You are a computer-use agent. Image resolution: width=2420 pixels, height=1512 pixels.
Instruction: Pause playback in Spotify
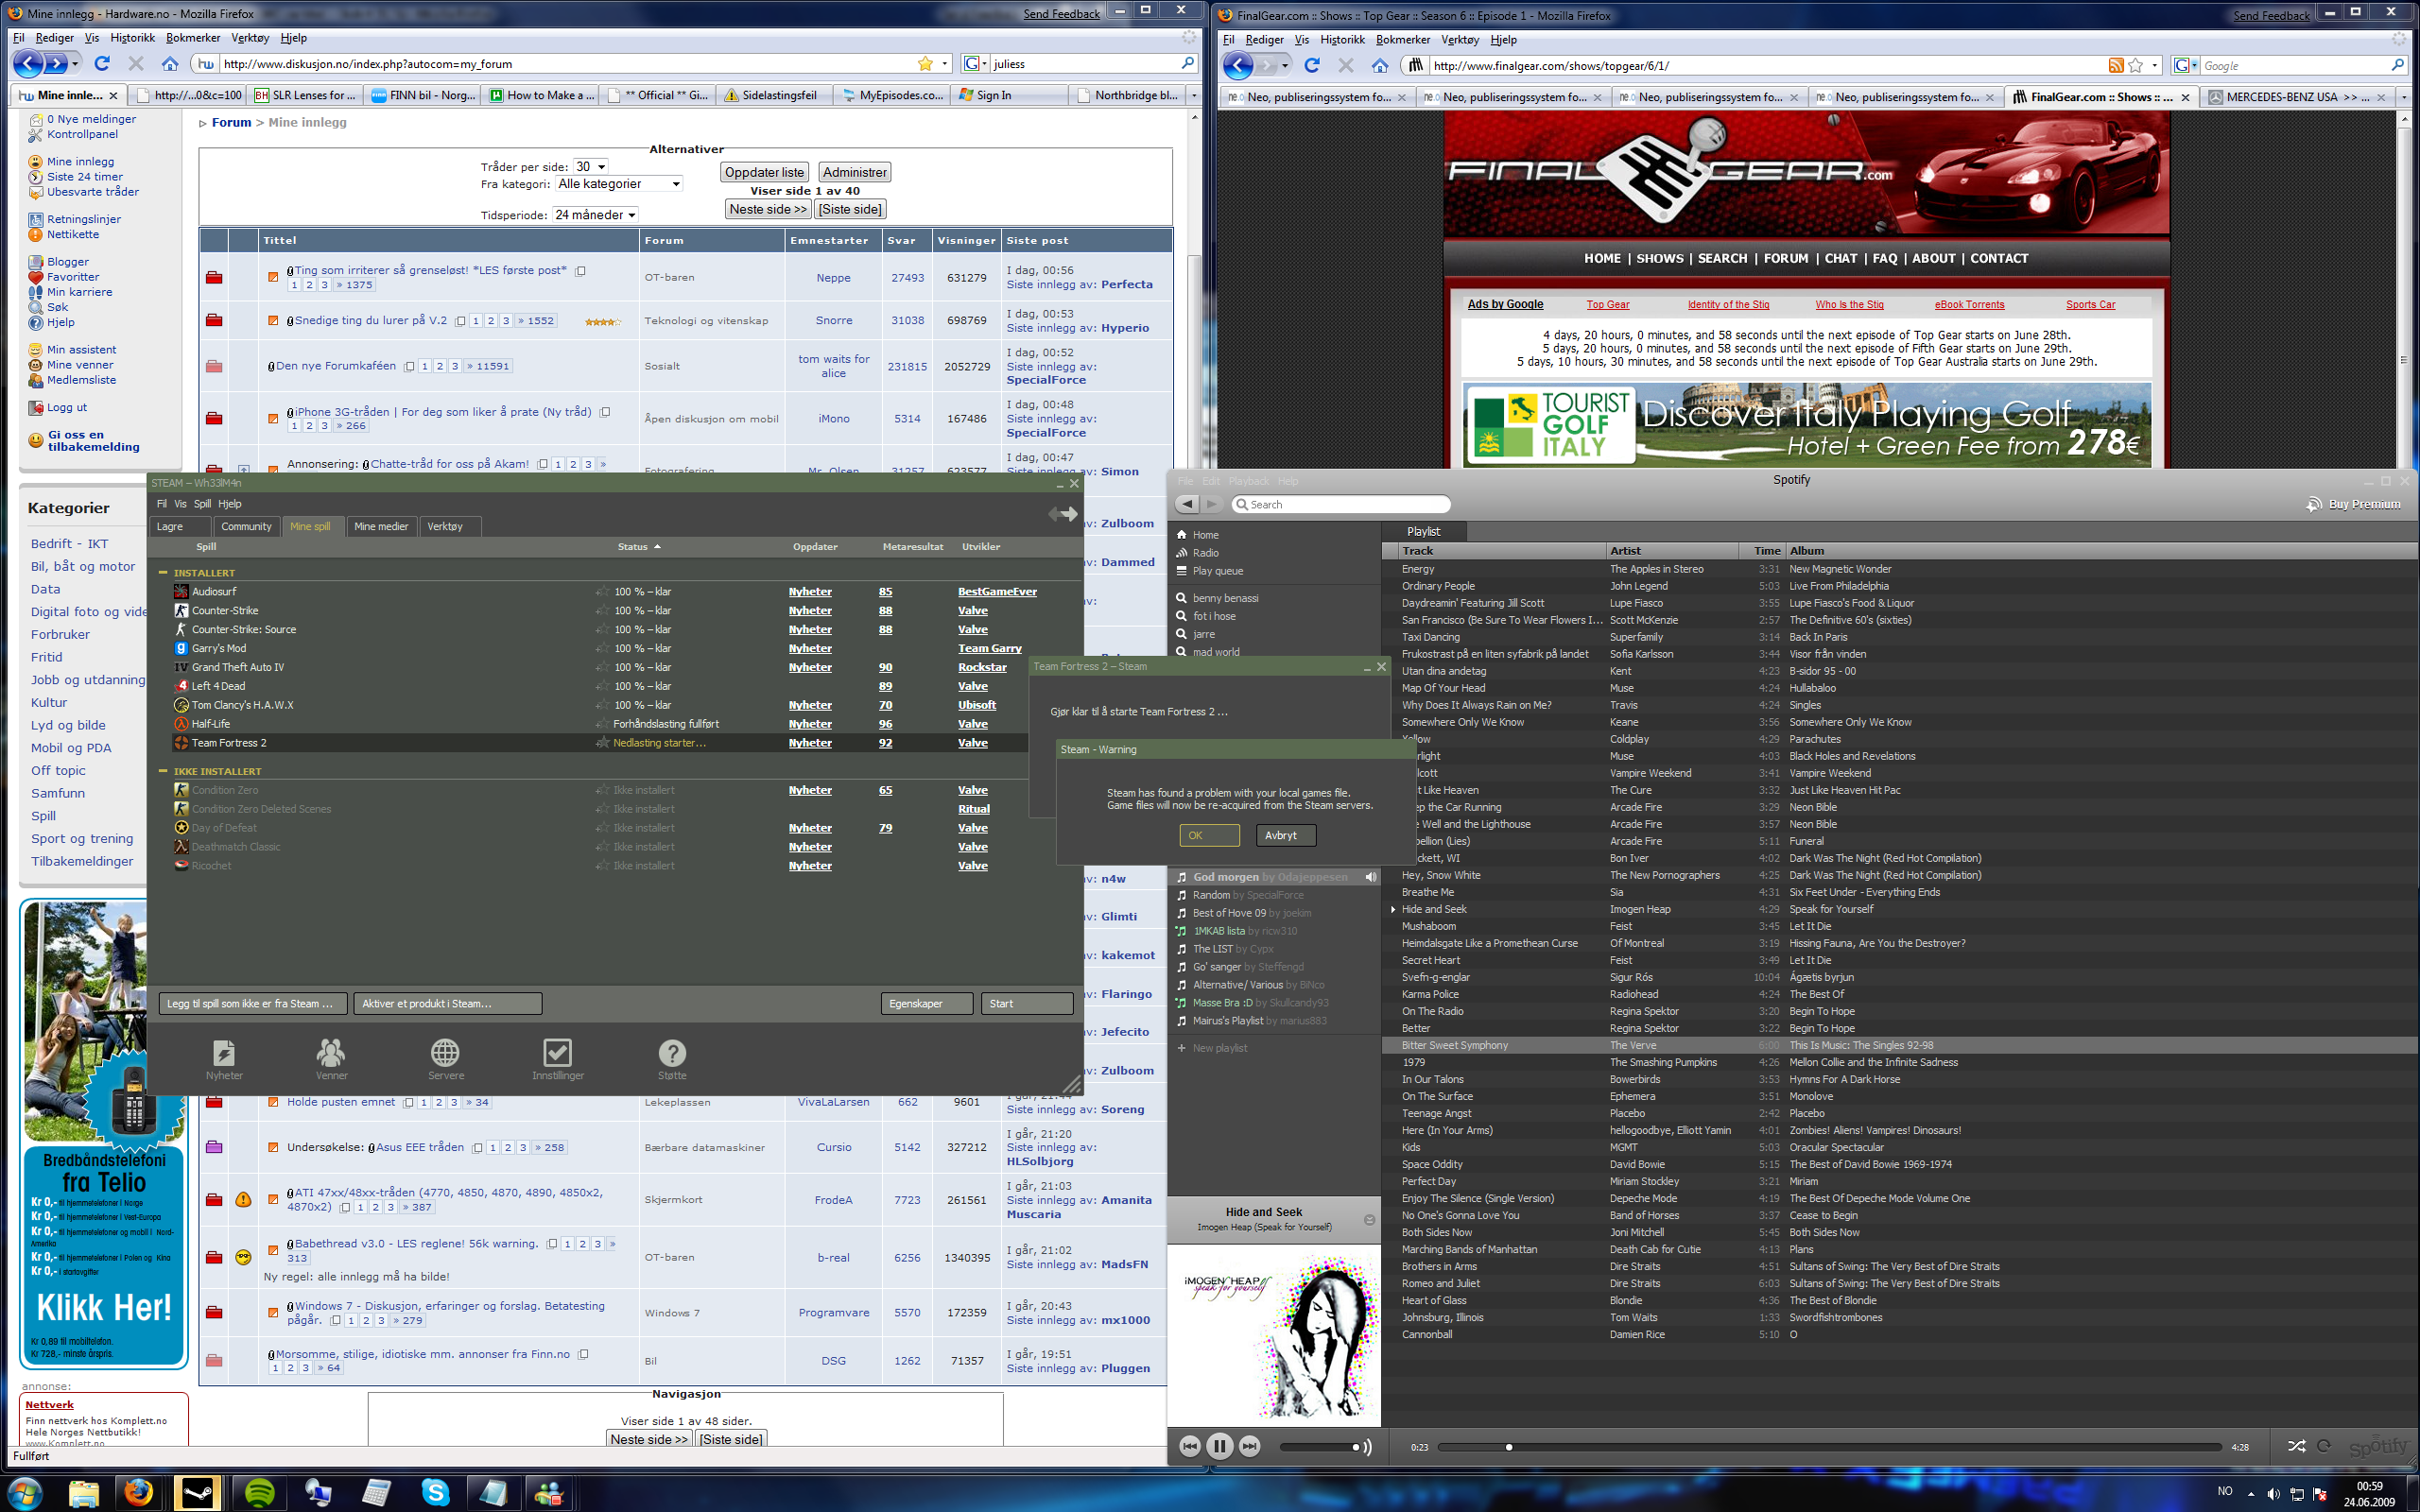point(1219,1446)
